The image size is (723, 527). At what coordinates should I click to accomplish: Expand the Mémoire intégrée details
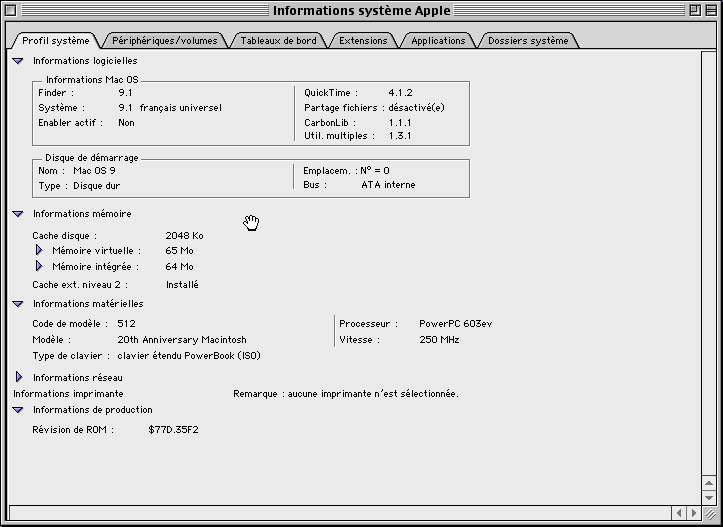point(39,266)
